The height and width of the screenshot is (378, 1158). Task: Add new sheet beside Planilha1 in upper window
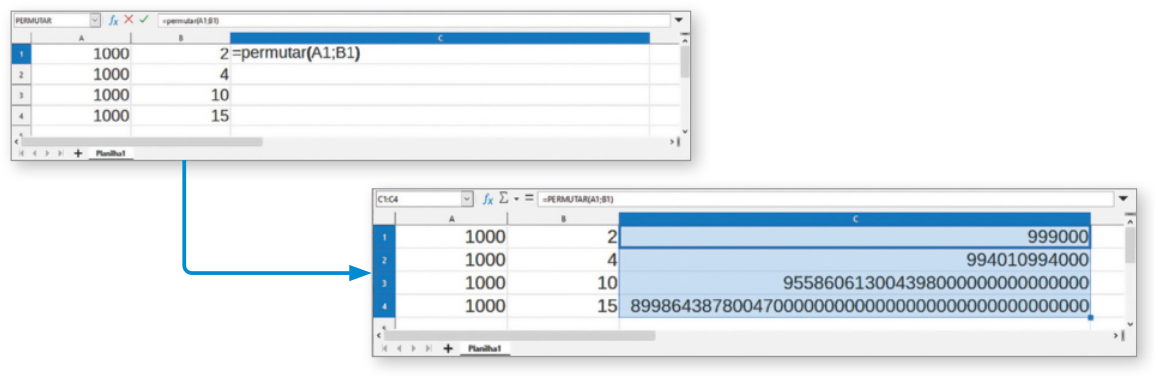[78, 154]
